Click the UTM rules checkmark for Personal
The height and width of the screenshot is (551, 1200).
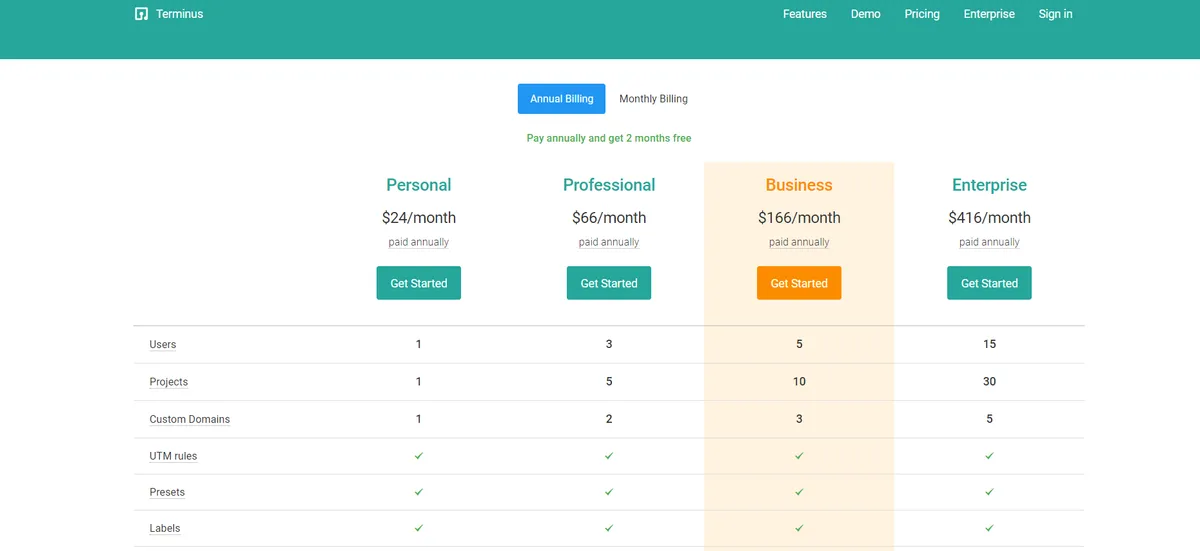click(x=418, y=456)
